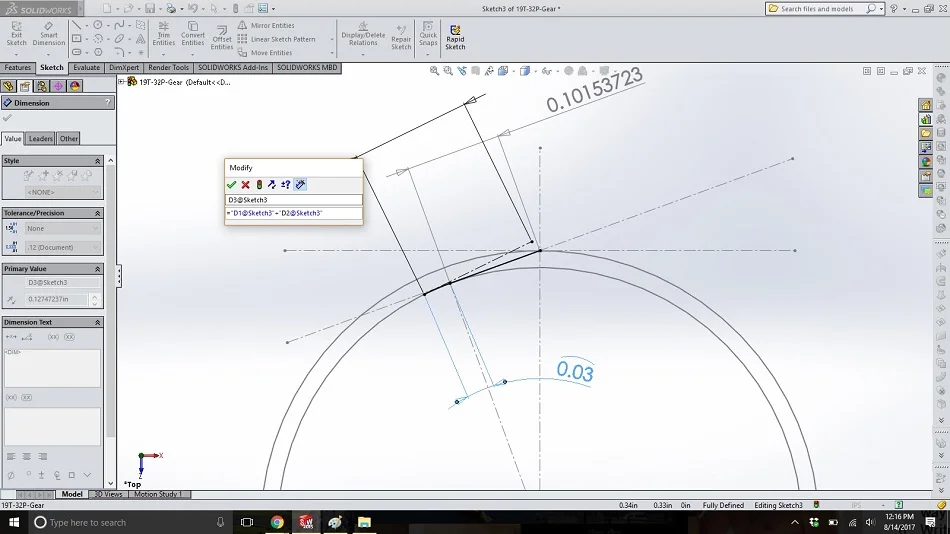Click the Repair Sketch tool
Screen dimensions: 950x534
(400, 38)
